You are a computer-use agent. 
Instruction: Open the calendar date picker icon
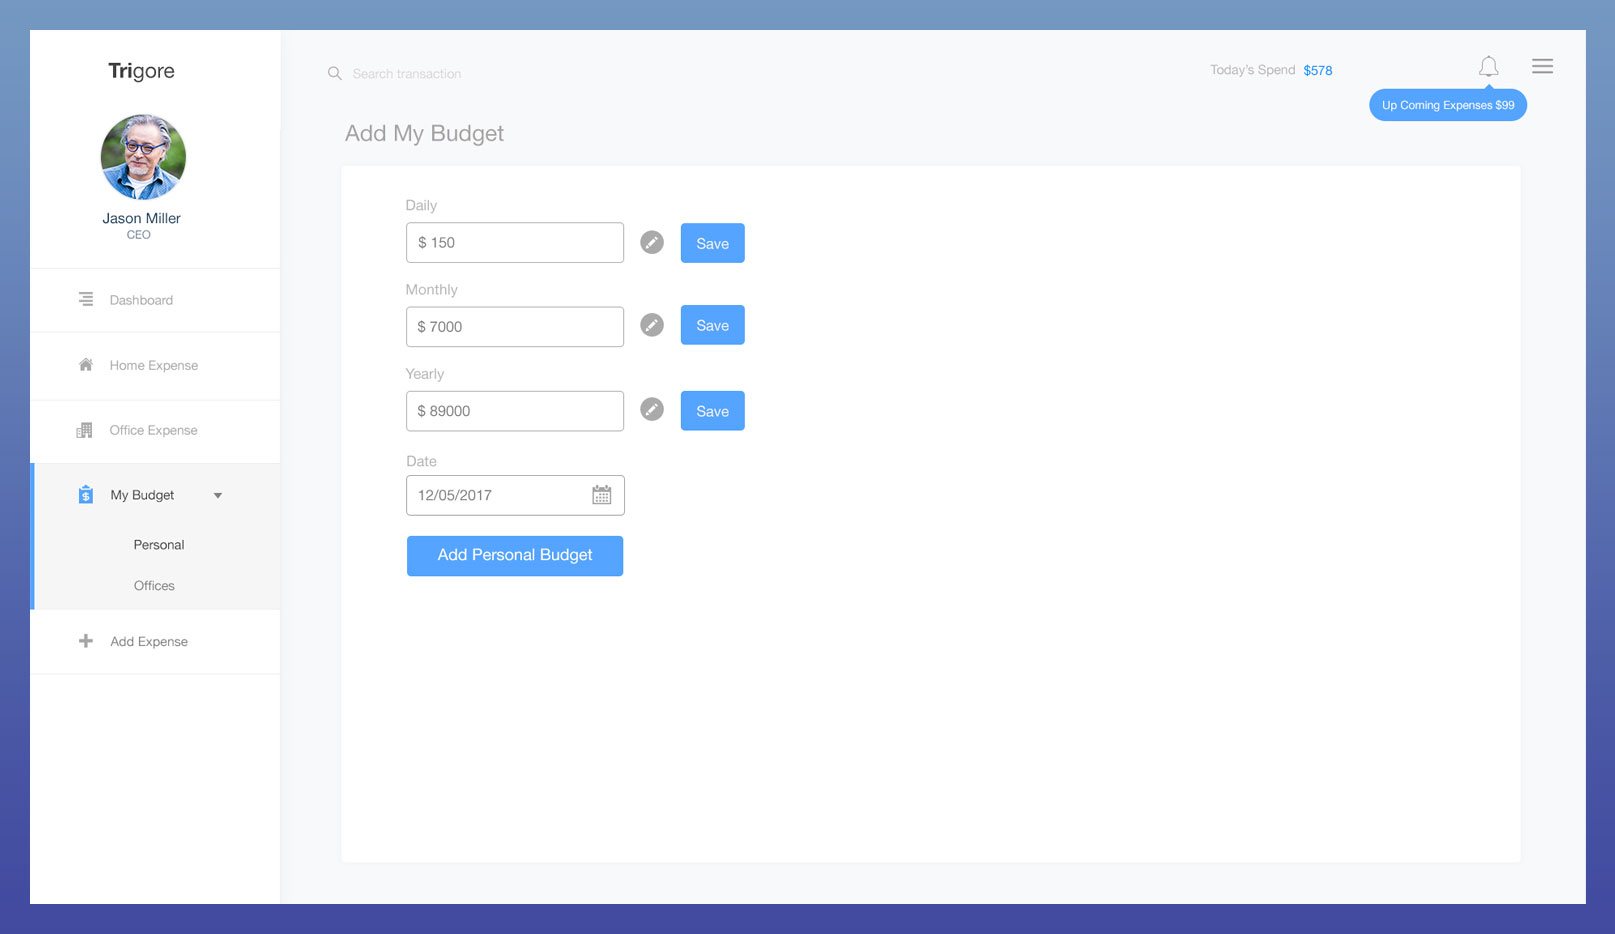(601, 495)
